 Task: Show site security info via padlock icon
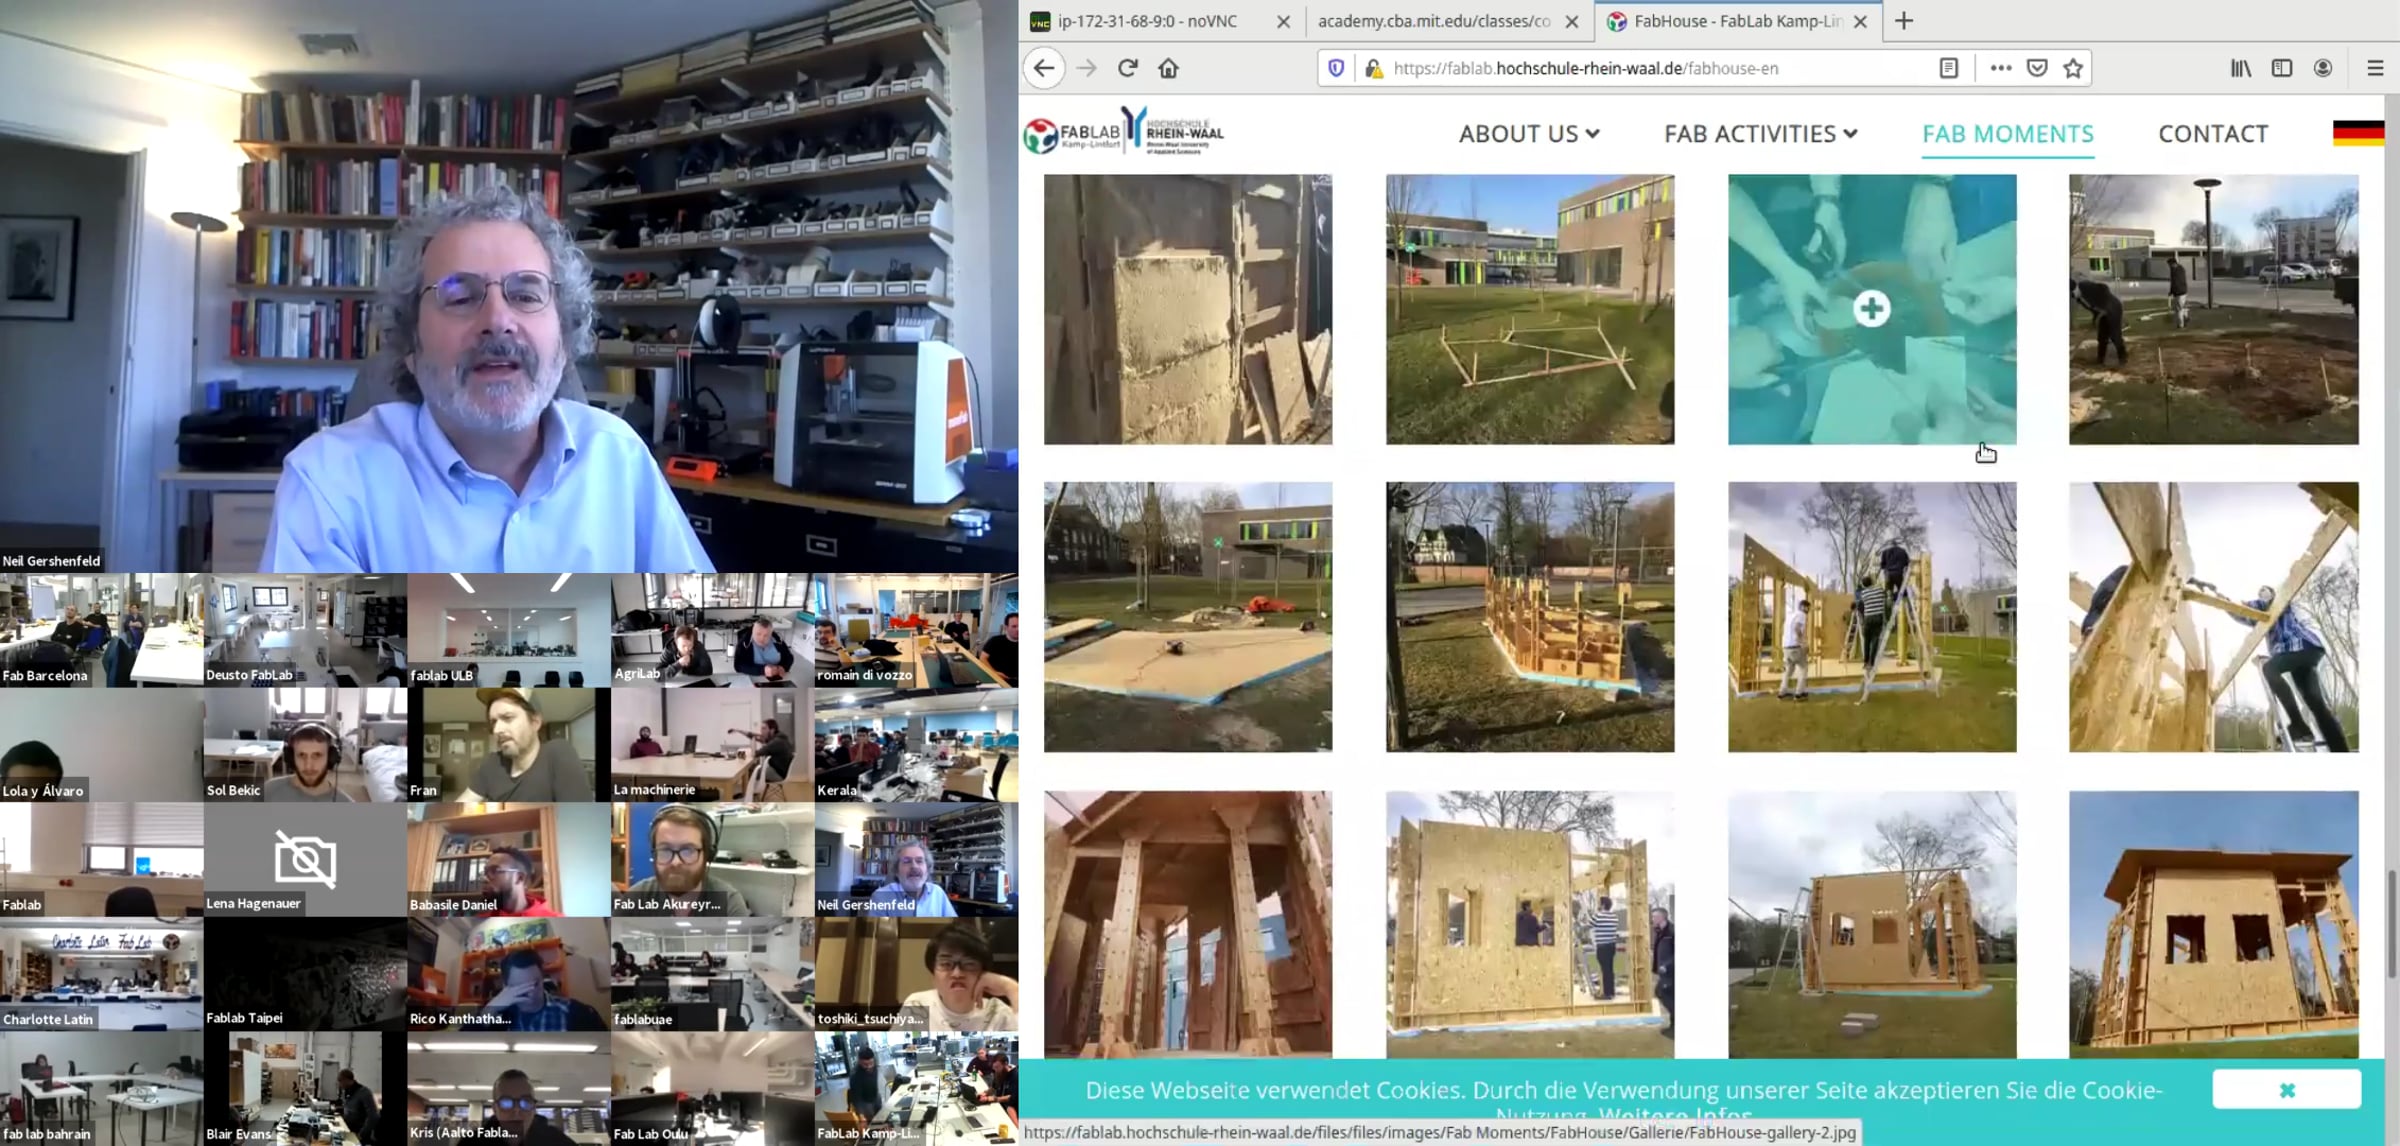point(1374,68)
